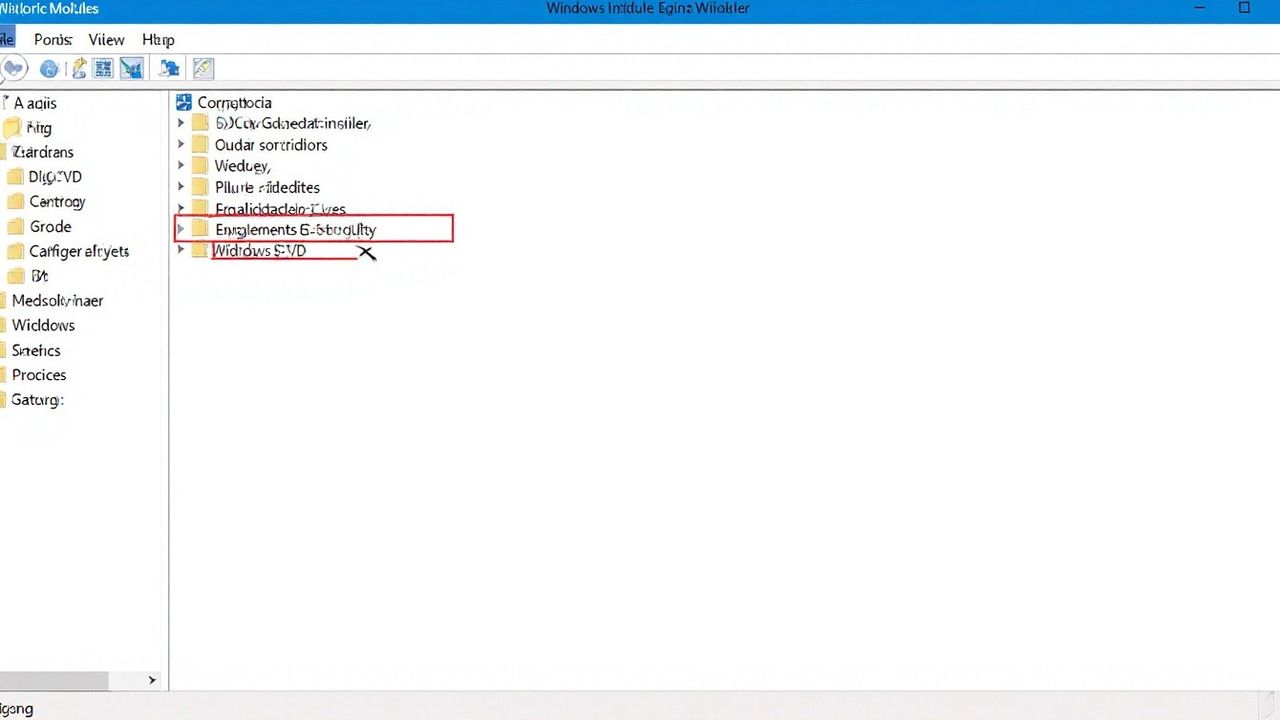
Task: Click the folder icon next to Wedugy
Action: click(199, 165)
